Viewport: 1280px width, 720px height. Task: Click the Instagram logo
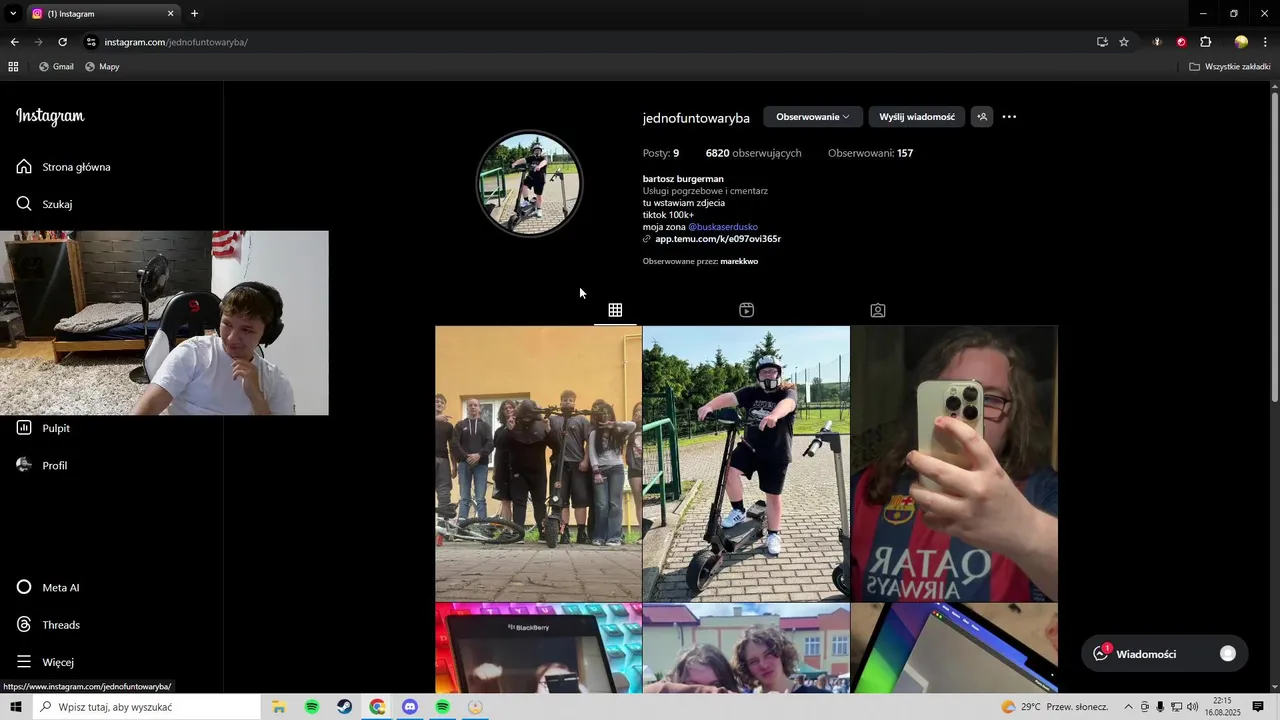[50, 116]
